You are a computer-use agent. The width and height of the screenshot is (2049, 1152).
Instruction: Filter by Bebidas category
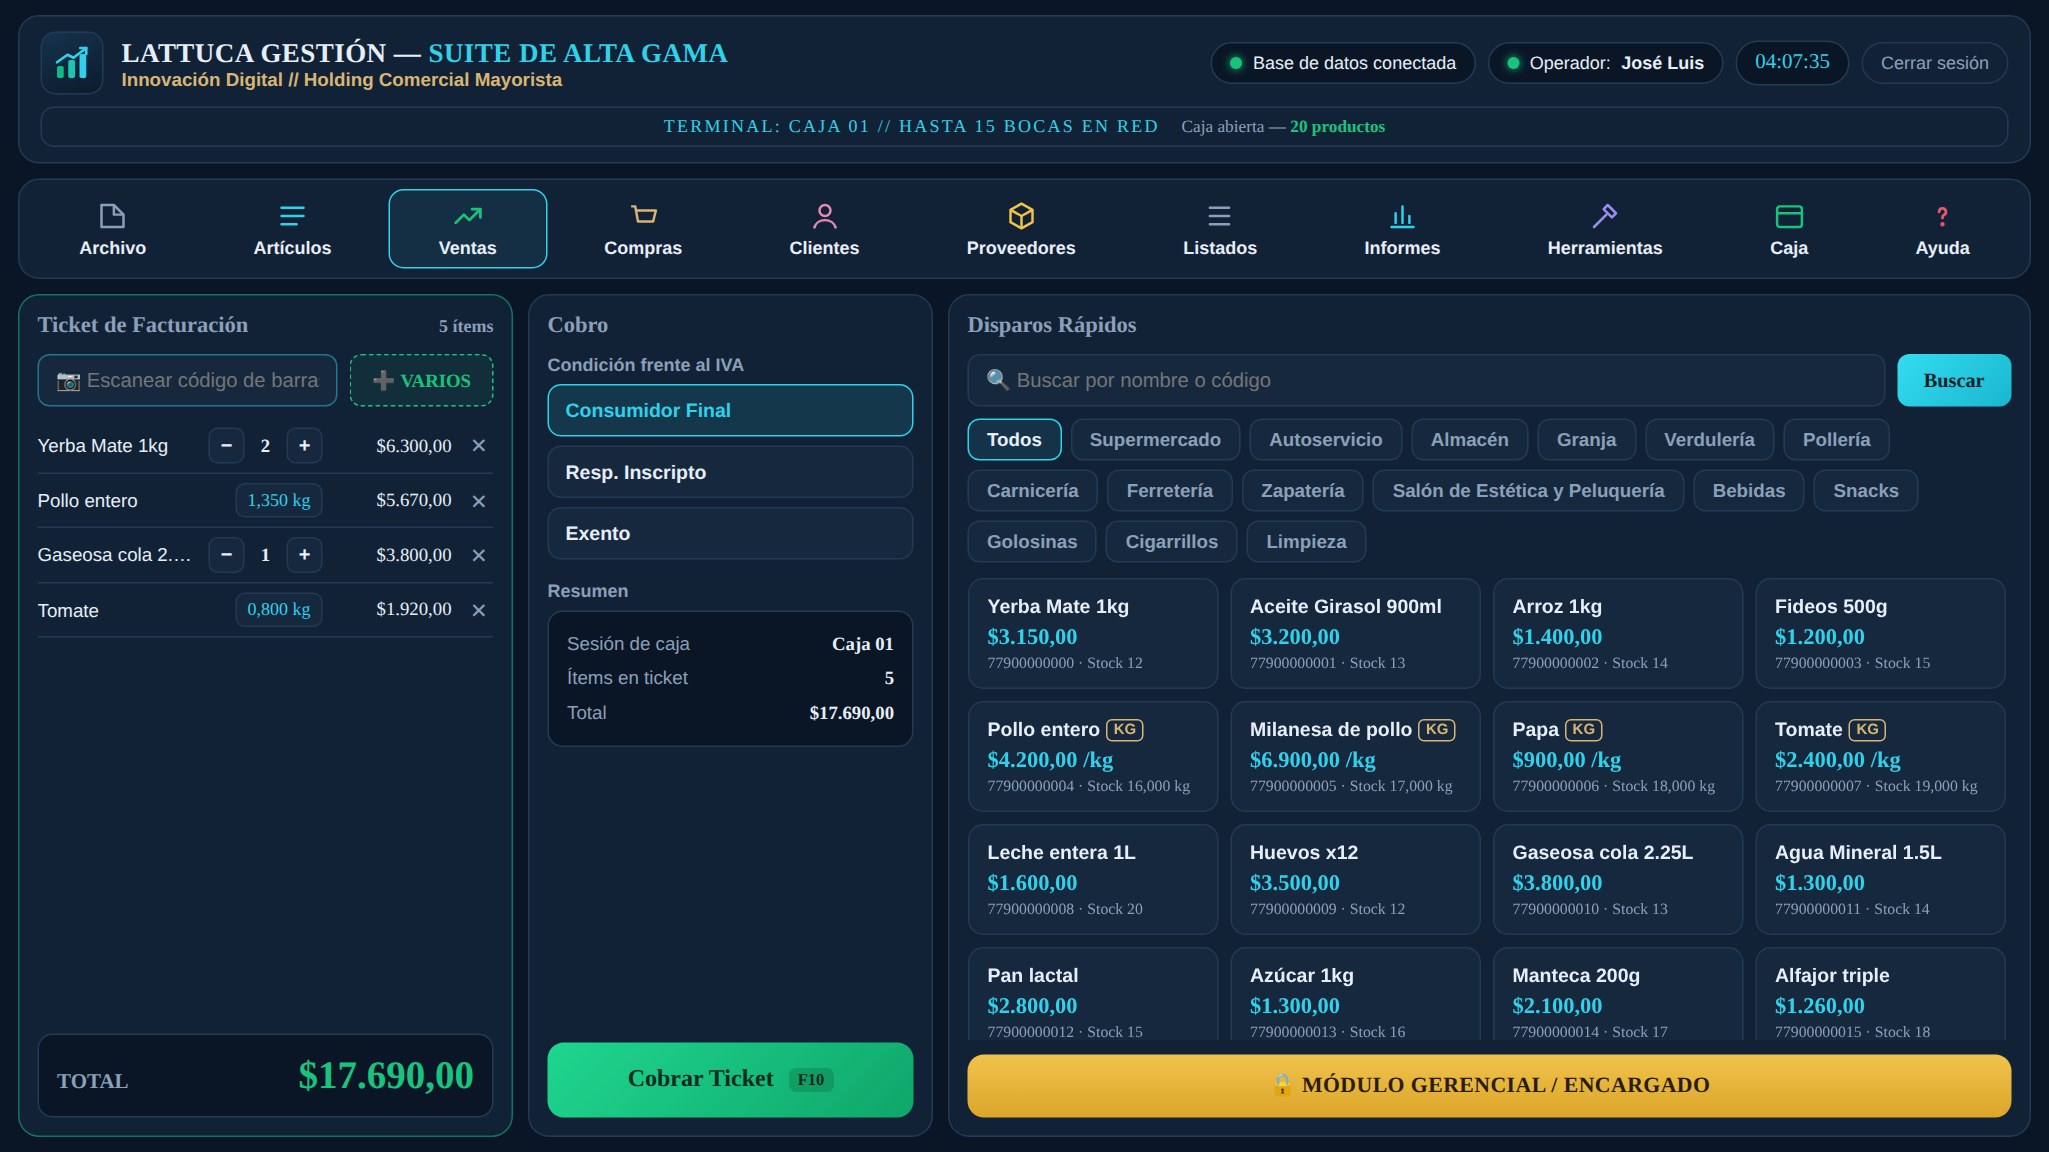pos(1748,491)
